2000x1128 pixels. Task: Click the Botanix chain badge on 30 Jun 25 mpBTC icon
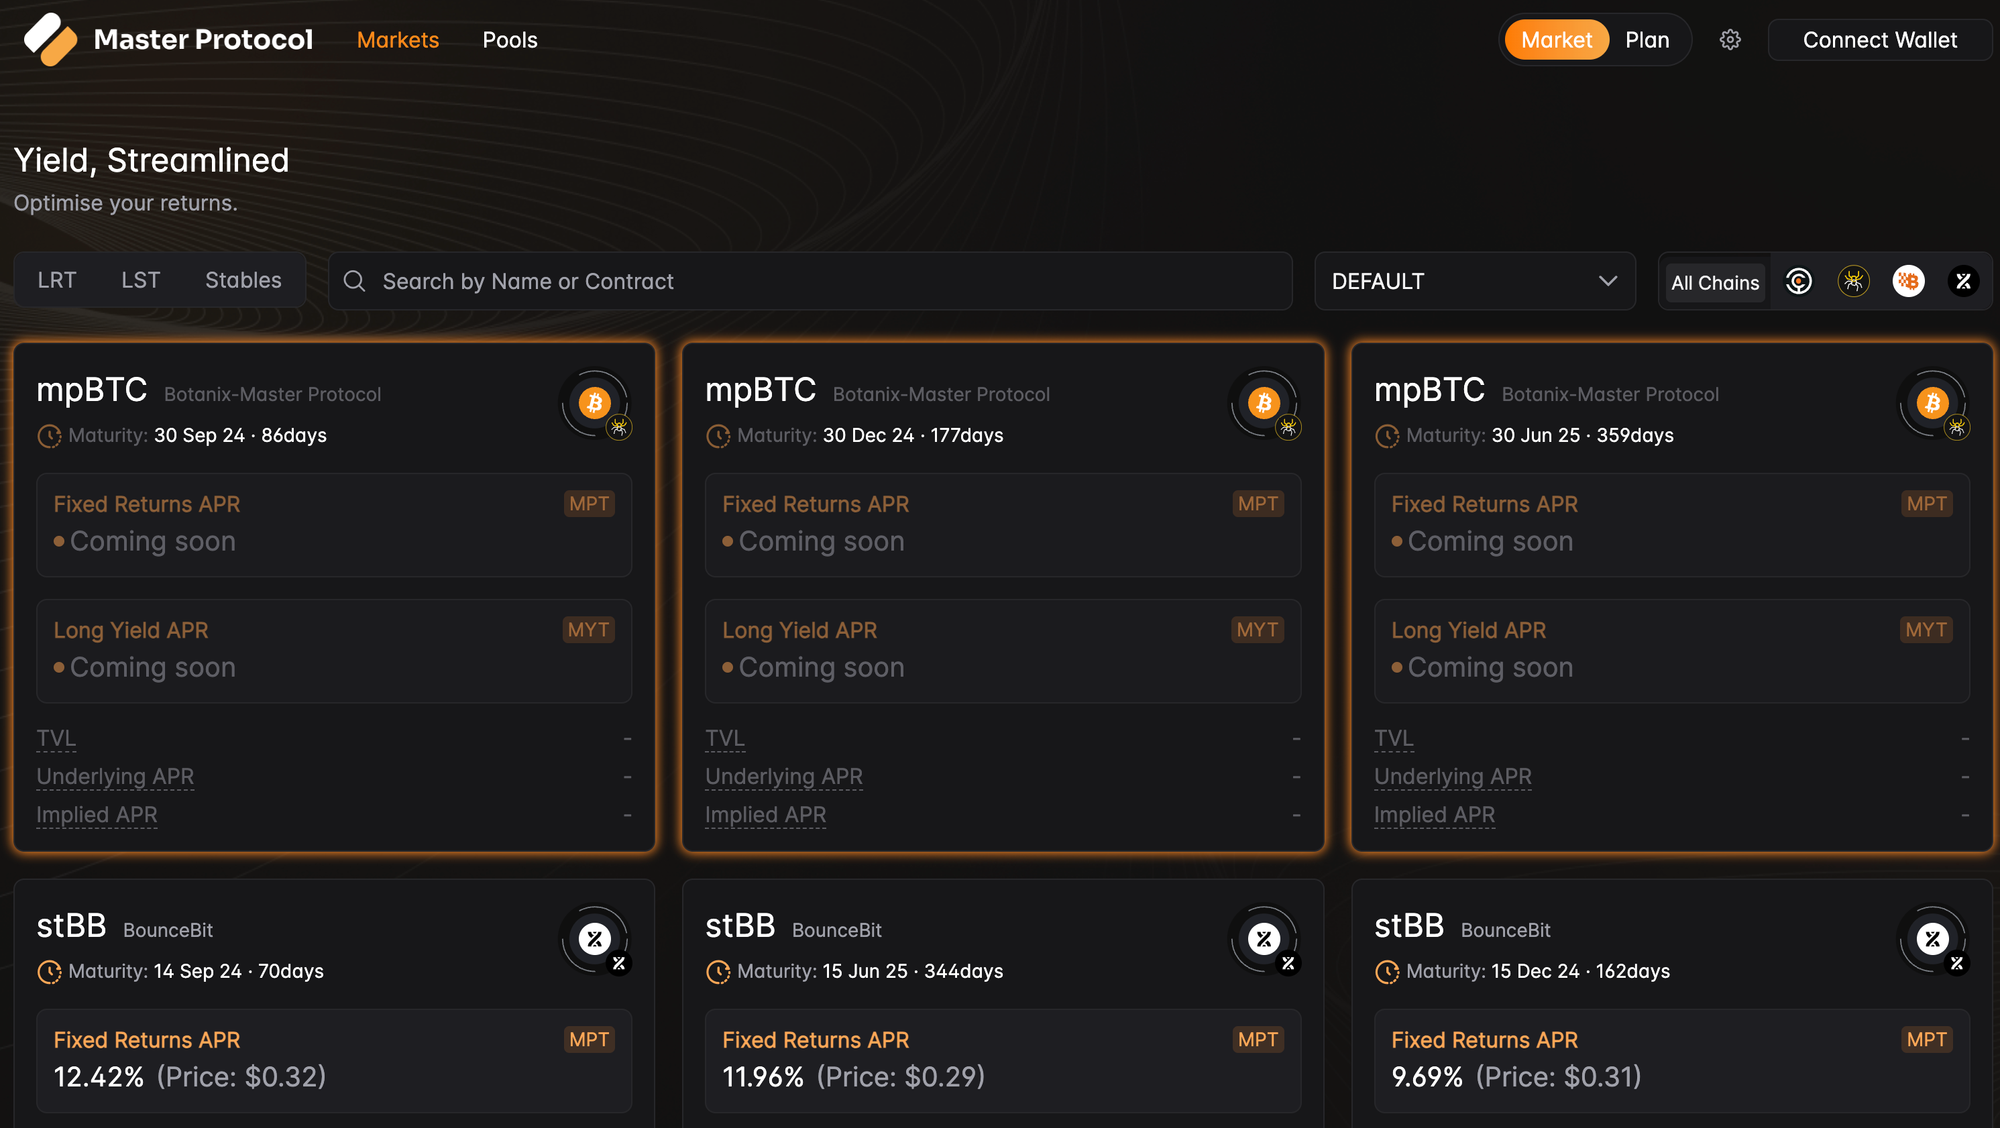[1957, 428]
